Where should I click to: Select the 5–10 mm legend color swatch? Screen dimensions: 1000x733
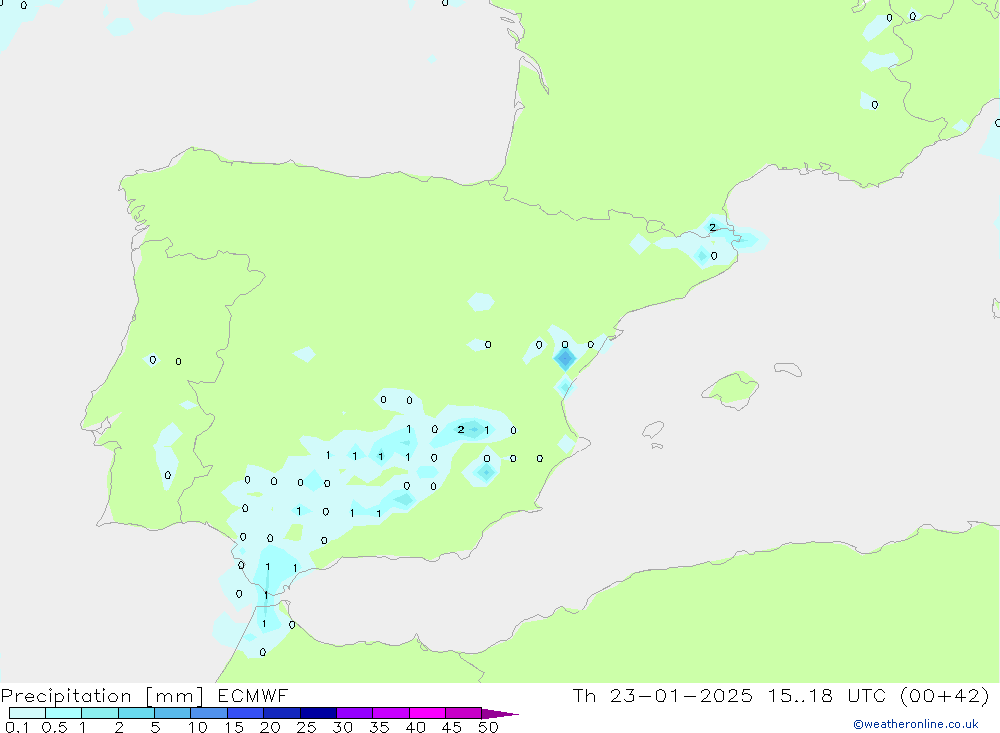tap(173, 713)
